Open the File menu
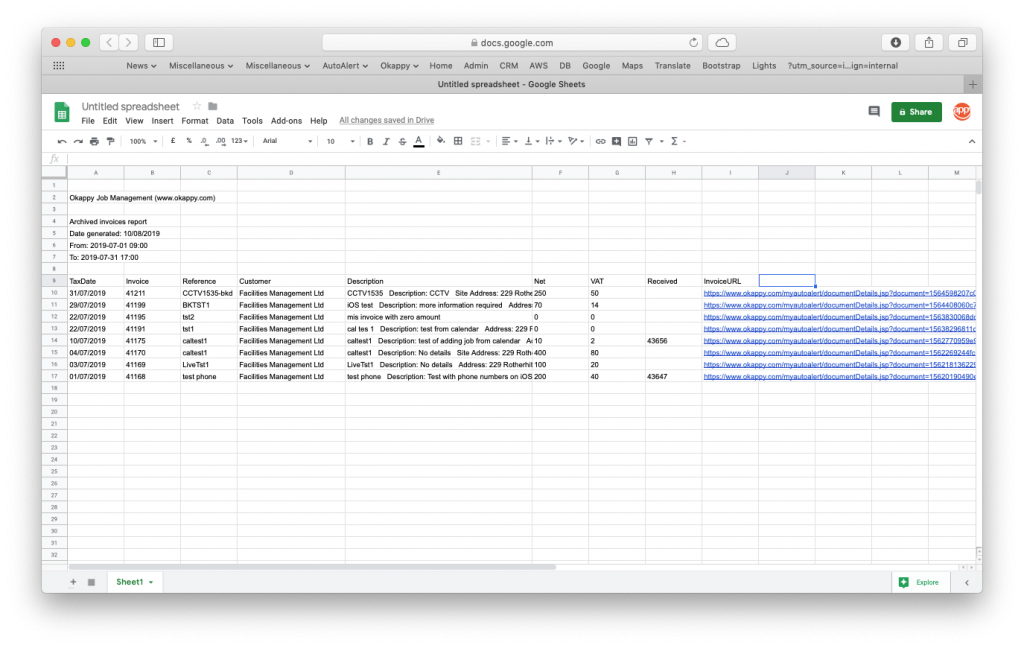1024x648 pixels. (88, 121)
